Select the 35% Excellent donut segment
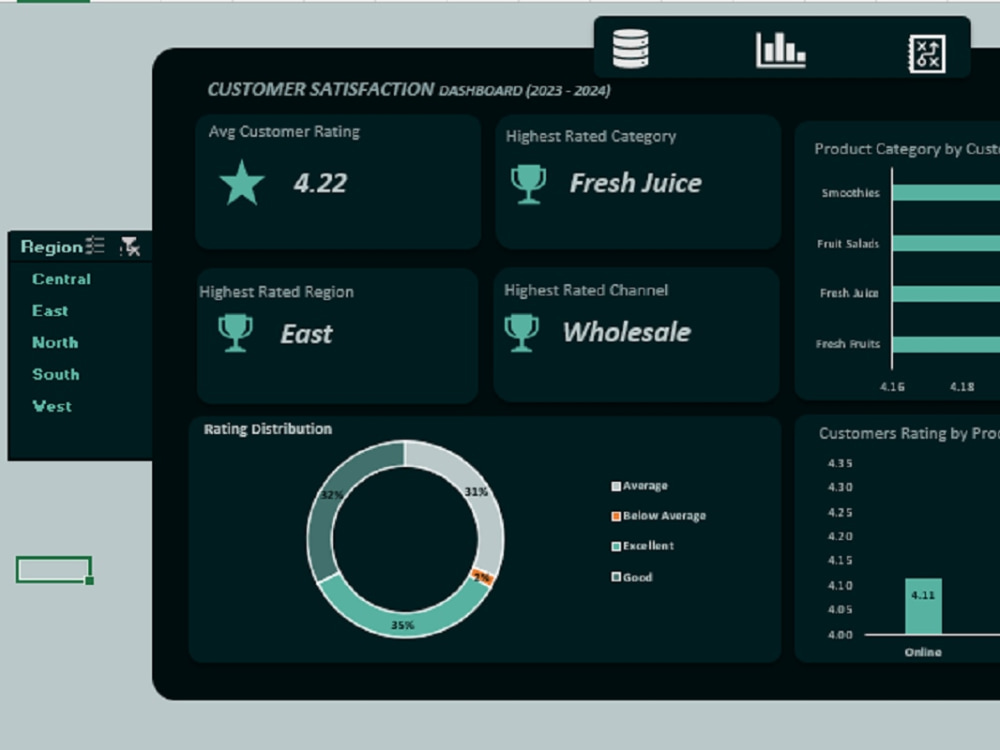 pyautogui.click(x=404, y=624)
